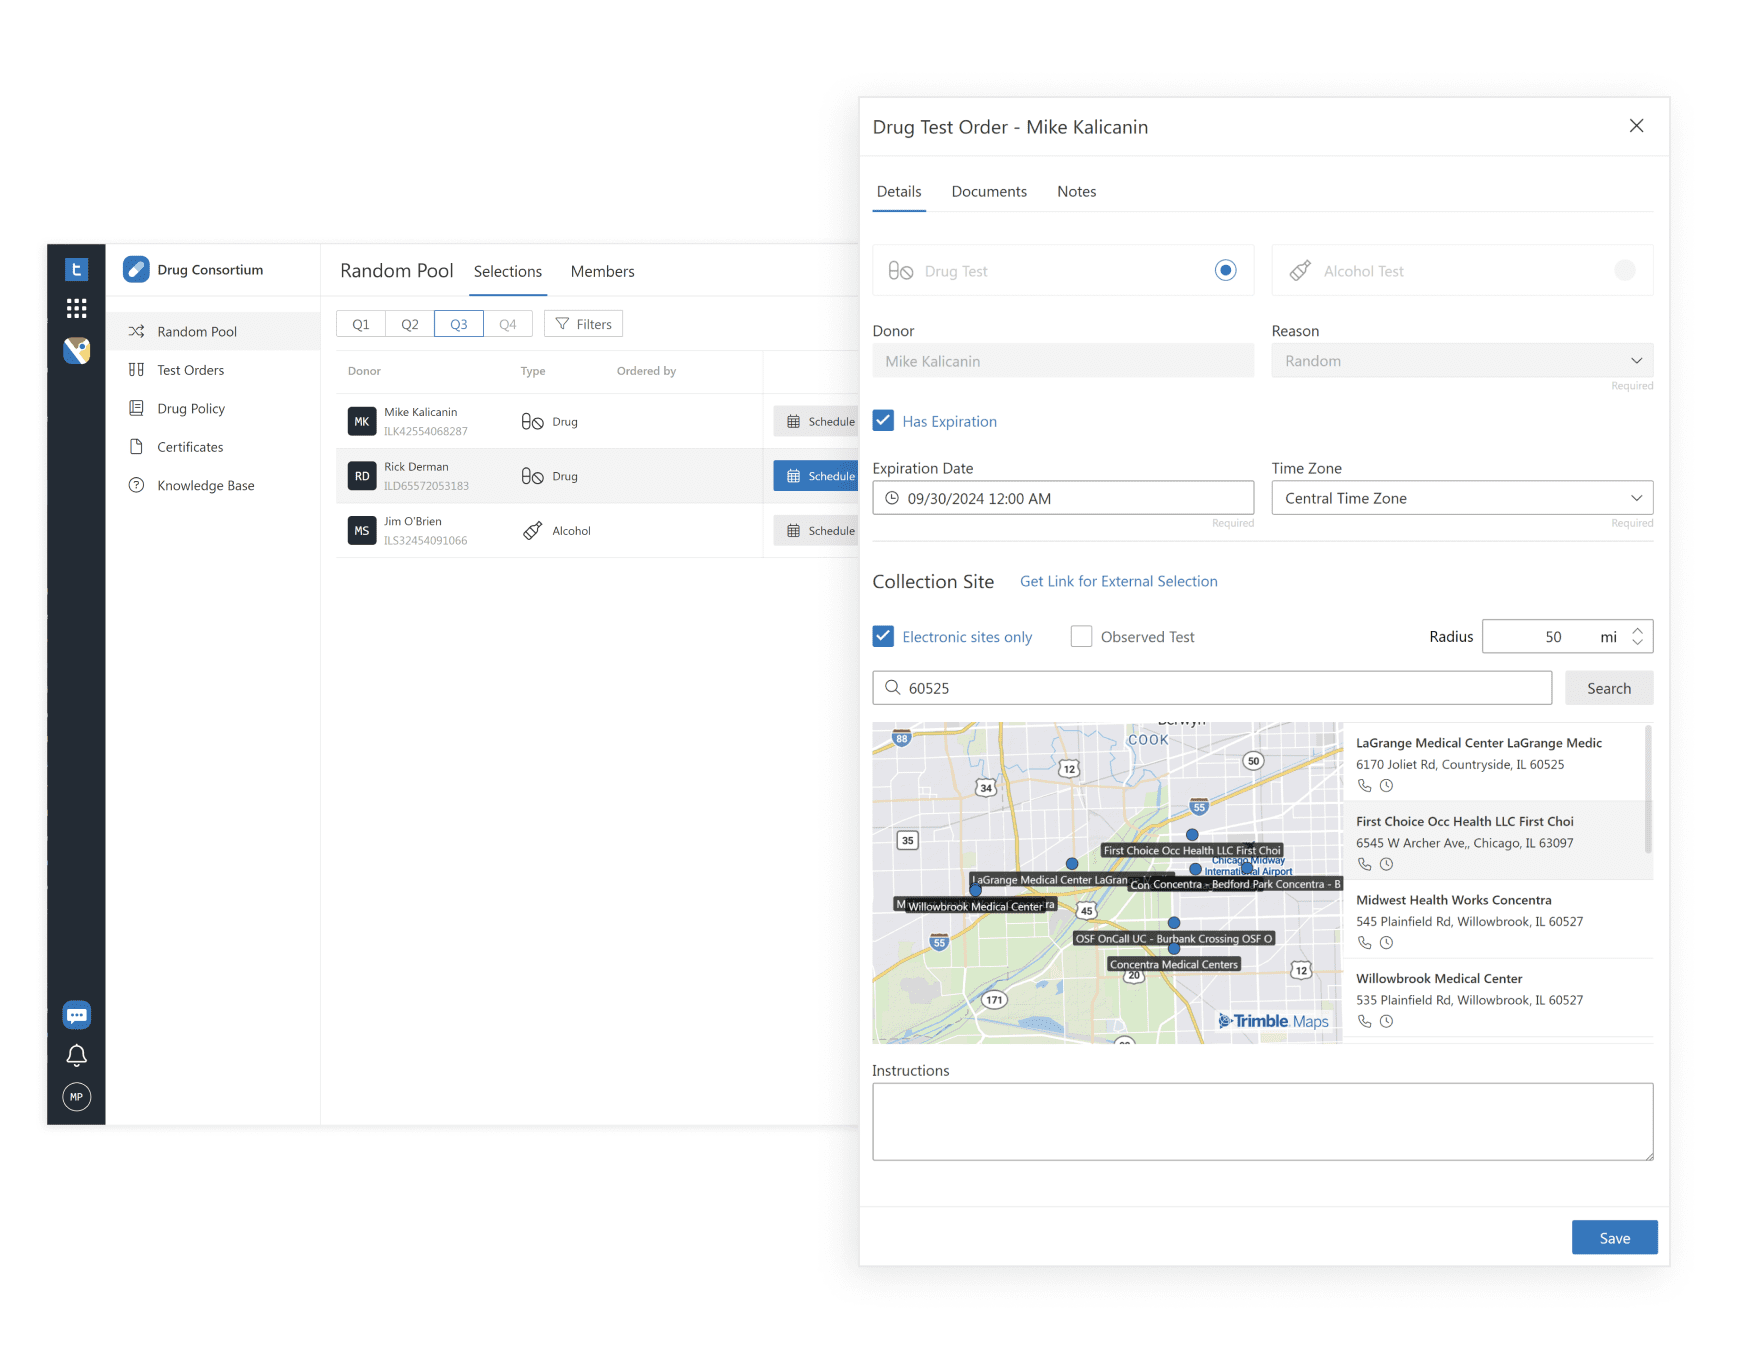The height and width of the screenshot is (1365, 1740).
Task: Open notifications bell icon
Action: point(76,1056)
